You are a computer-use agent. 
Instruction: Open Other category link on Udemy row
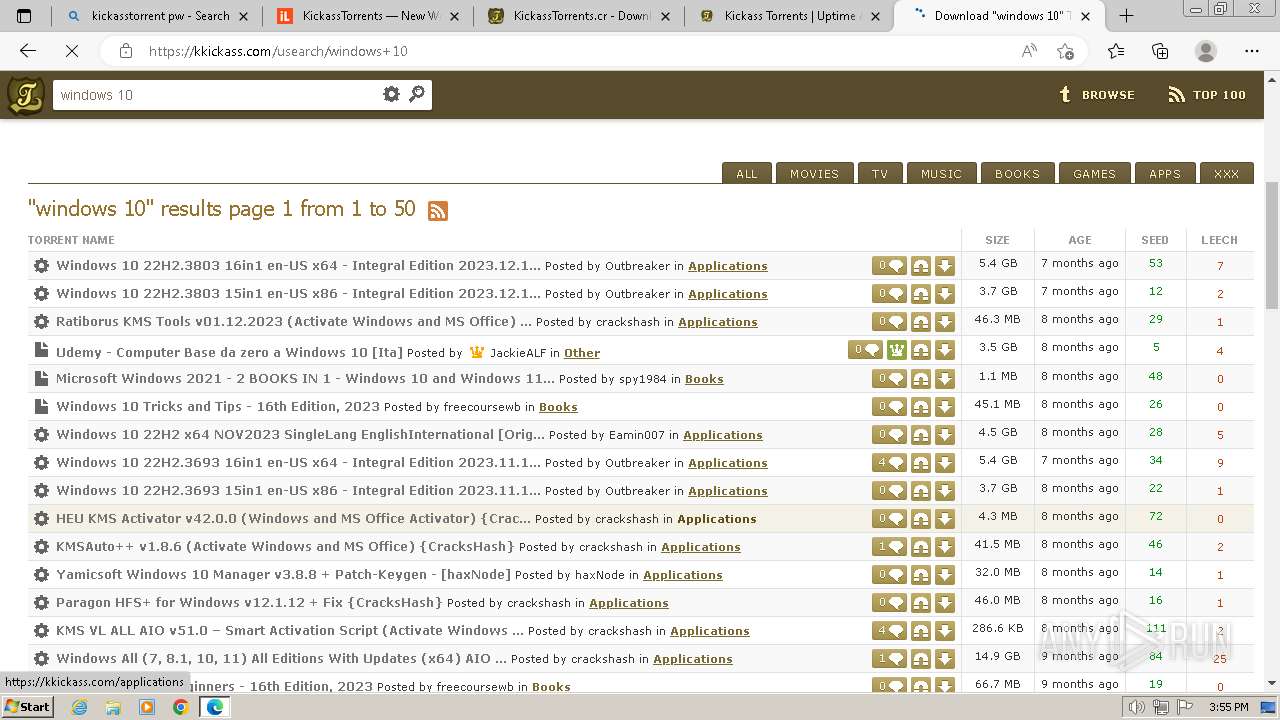pyautogui.click(x=582, y=353)
